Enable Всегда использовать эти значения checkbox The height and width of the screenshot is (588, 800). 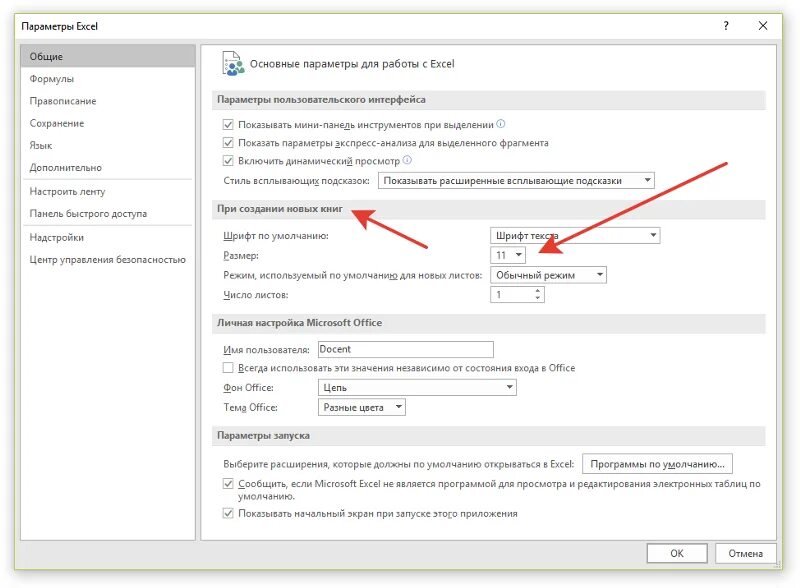[x=228, y=368]
